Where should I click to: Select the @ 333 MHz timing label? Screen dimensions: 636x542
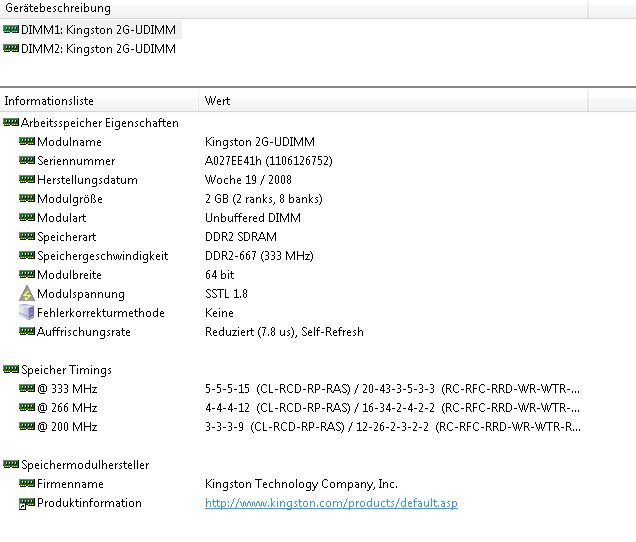pyautogui.click(x=67, y=389)
